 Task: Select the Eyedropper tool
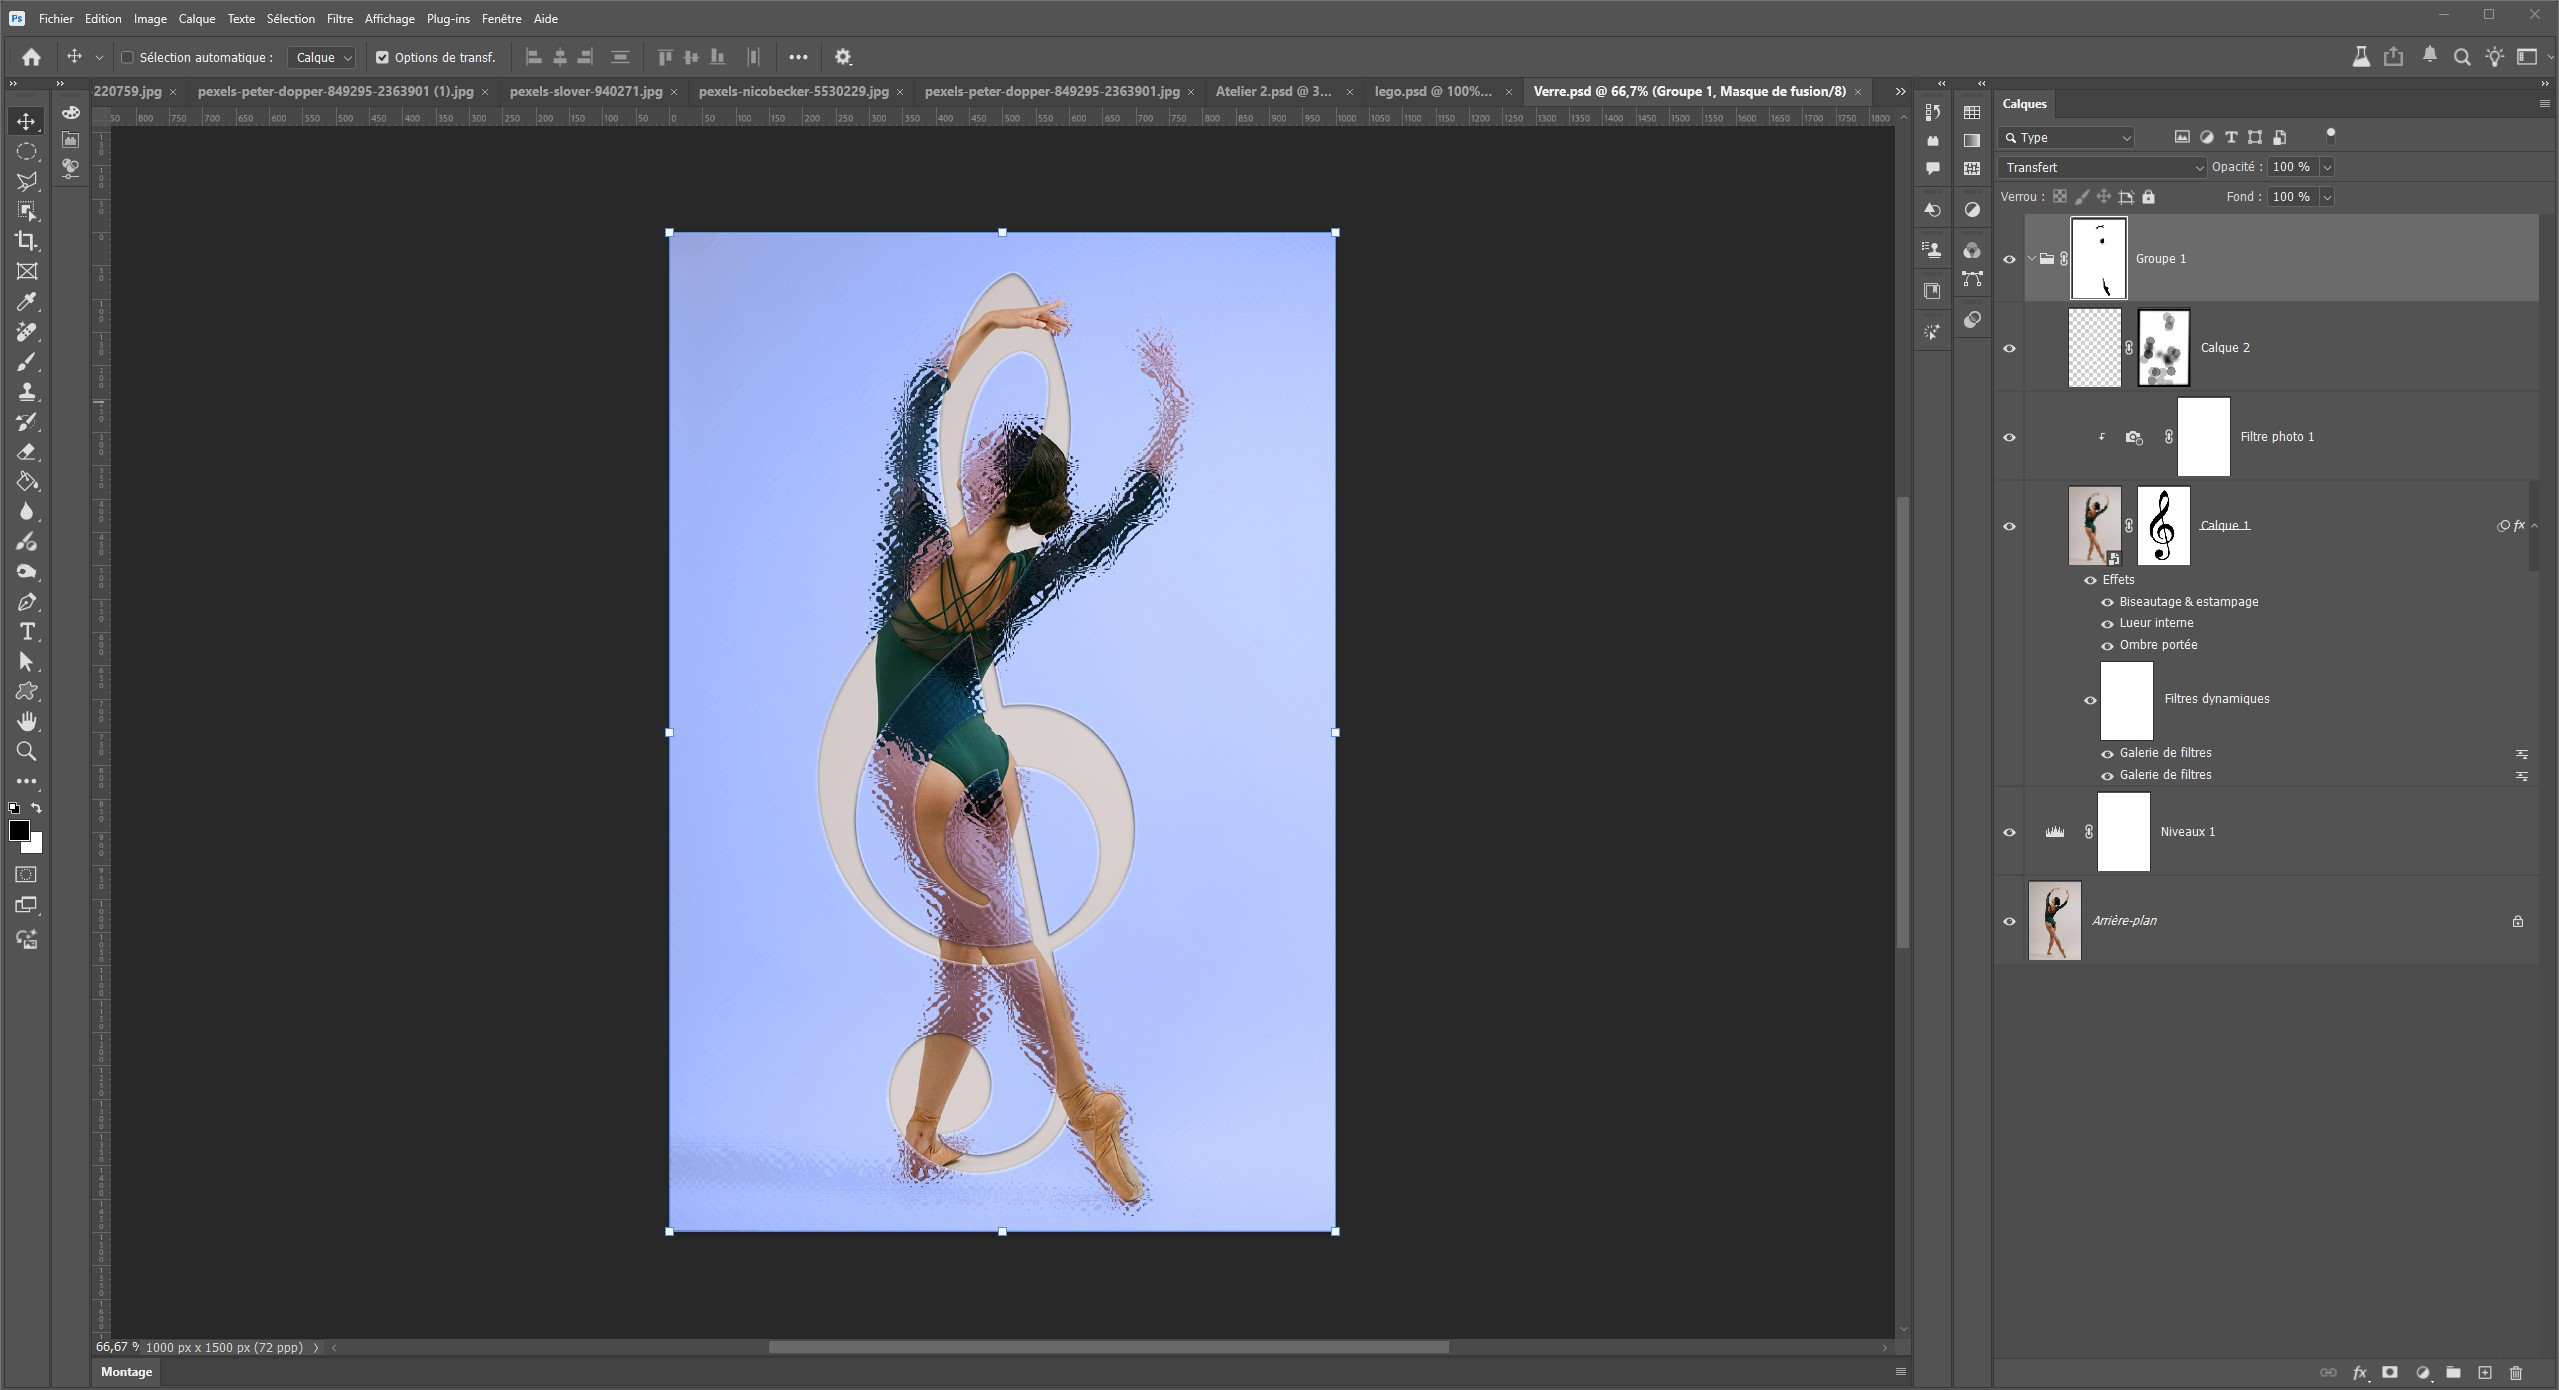tap(27, 301)
